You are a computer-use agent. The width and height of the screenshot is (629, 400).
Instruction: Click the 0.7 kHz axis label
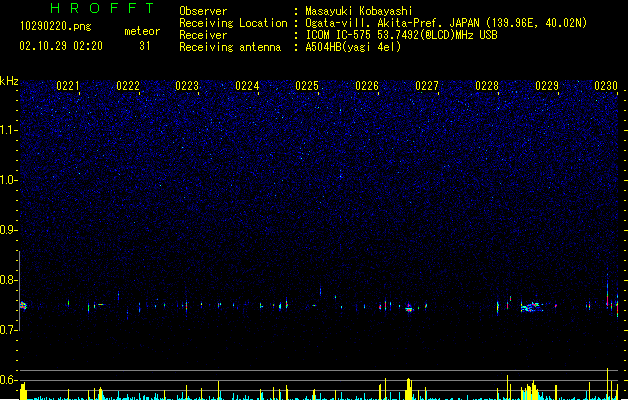(8, 330)
